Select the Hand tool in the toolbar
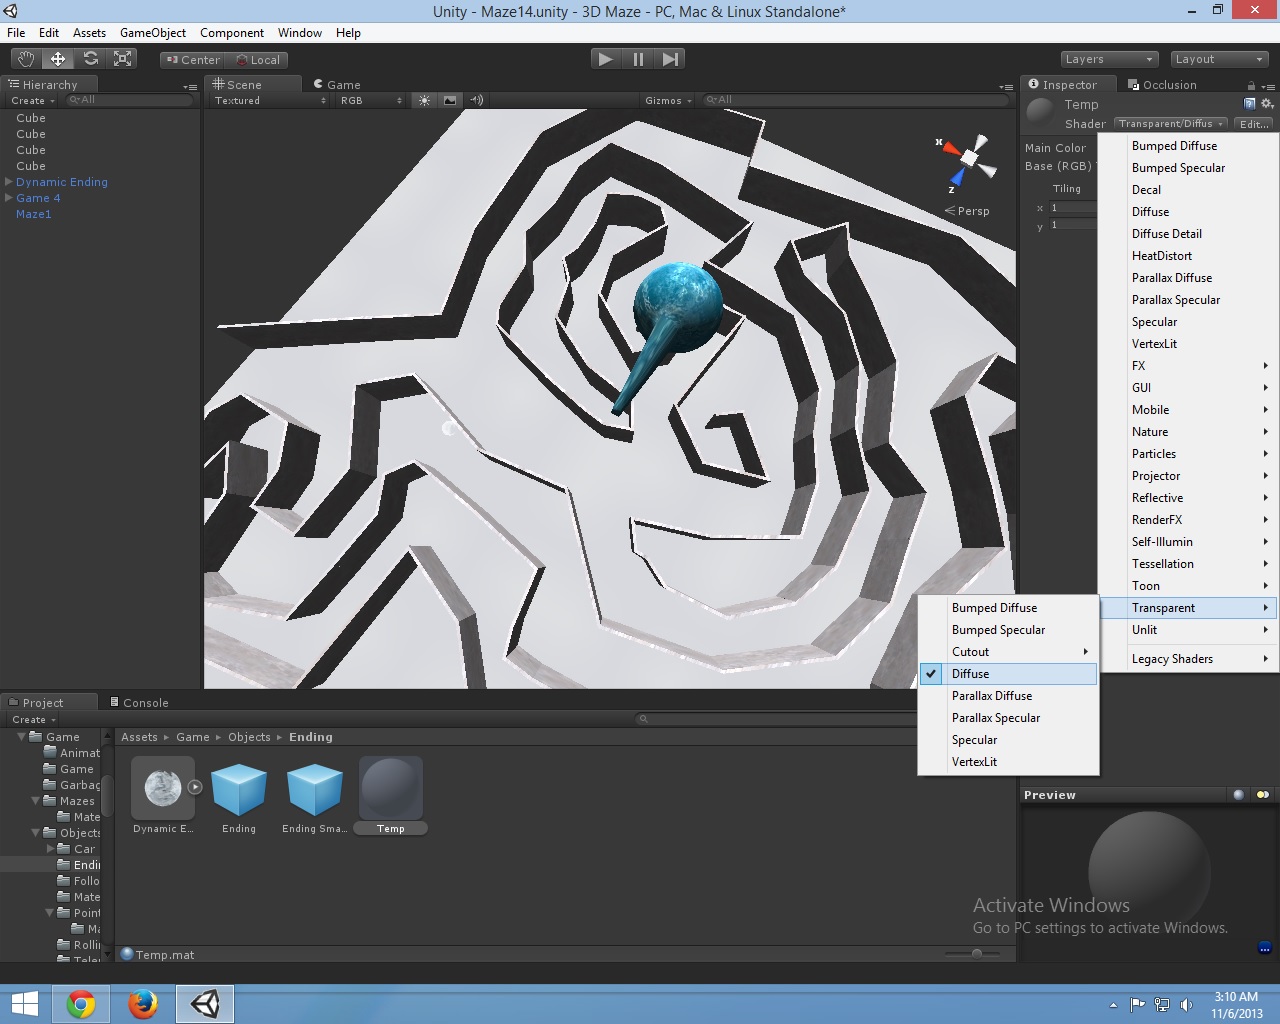The image size is (1280, 1024). [x=26, y=59]
